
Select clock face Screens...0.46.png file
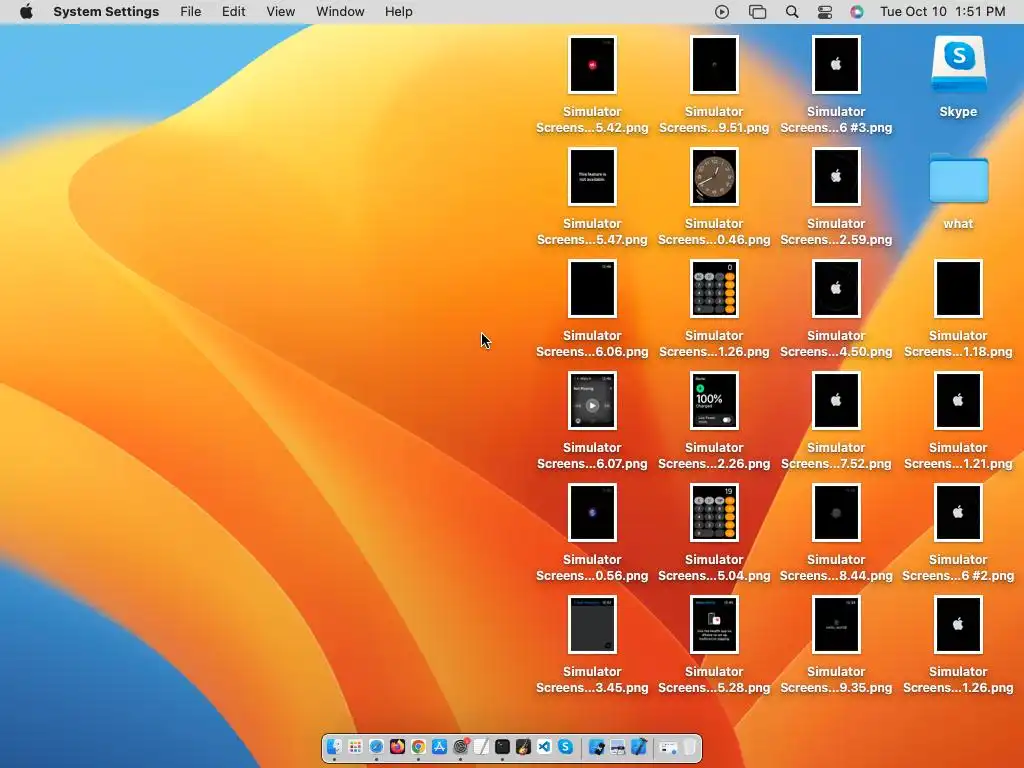tap(714, 176)
